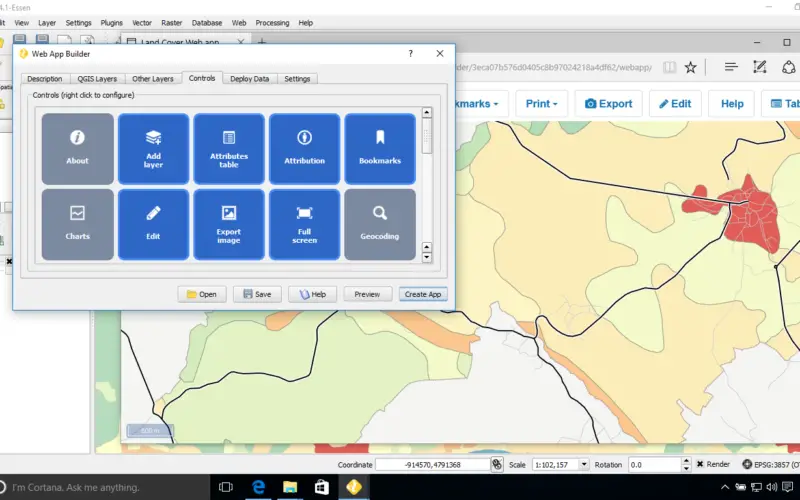Click the Open button in Web App Builder
The image size is (800, 500).
point(202,294)
